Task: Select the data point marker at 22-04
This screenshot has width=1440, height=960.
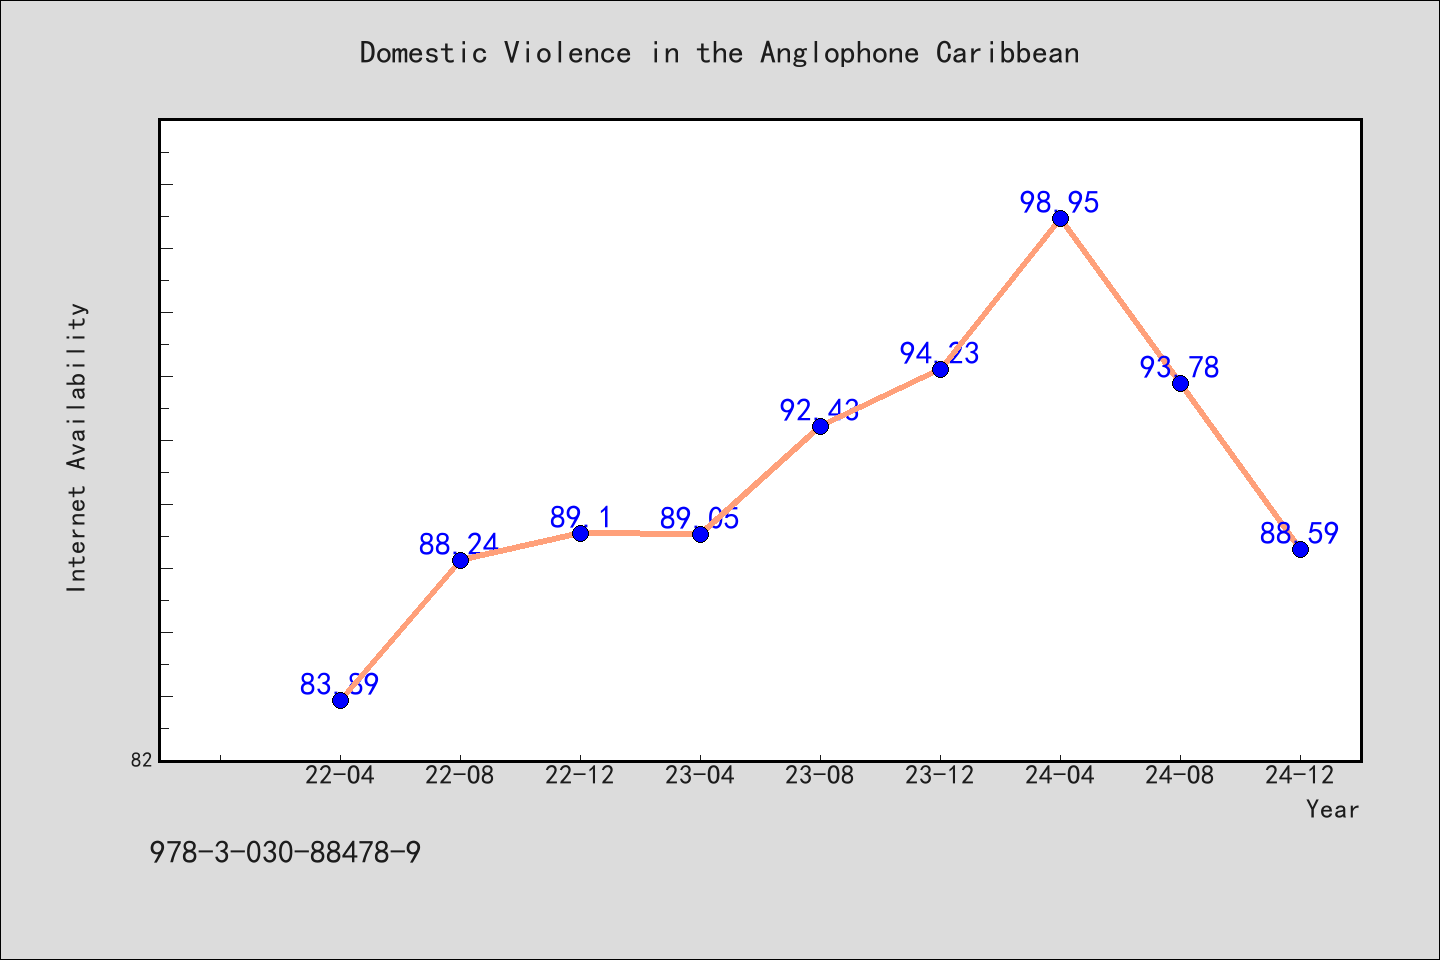Action: pyautogui.click(x=340, y=700)
